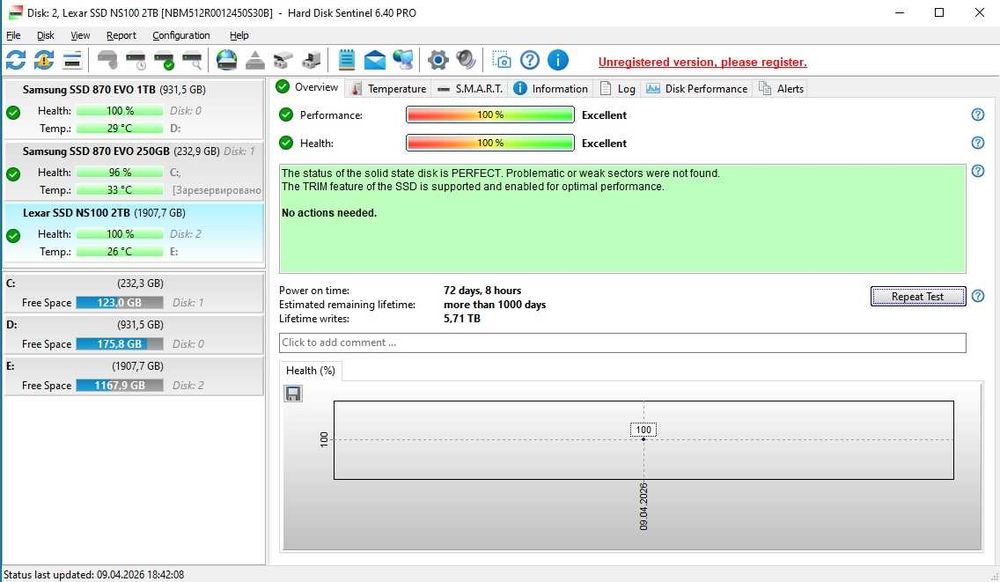Click the 33 °C temperature bar
This screenshot has width=1000, height=582.
(119, 190)
